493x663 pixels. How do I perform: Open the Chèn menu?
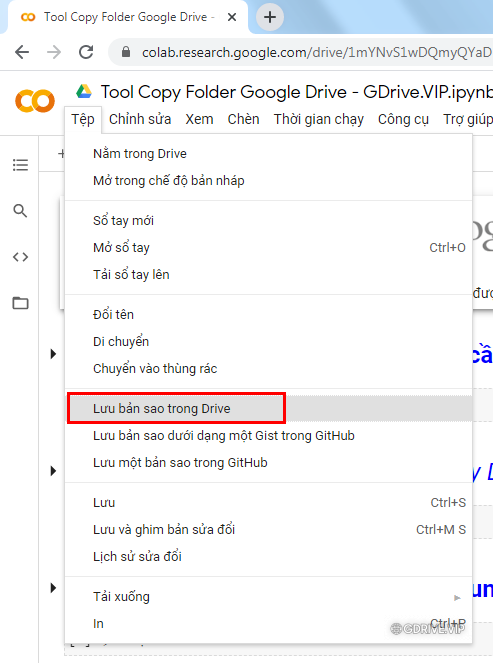click(x=244, y=119)
